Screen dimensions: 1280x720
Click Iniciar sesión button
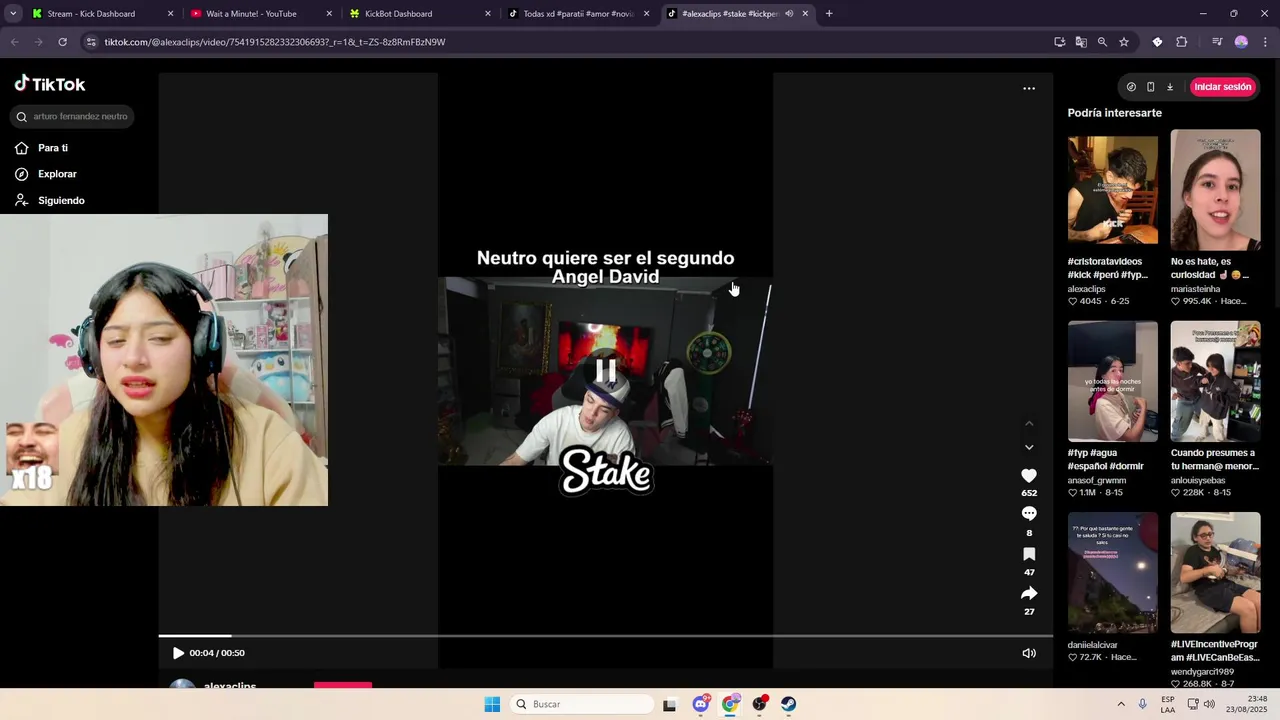[x=1222, y=87]
